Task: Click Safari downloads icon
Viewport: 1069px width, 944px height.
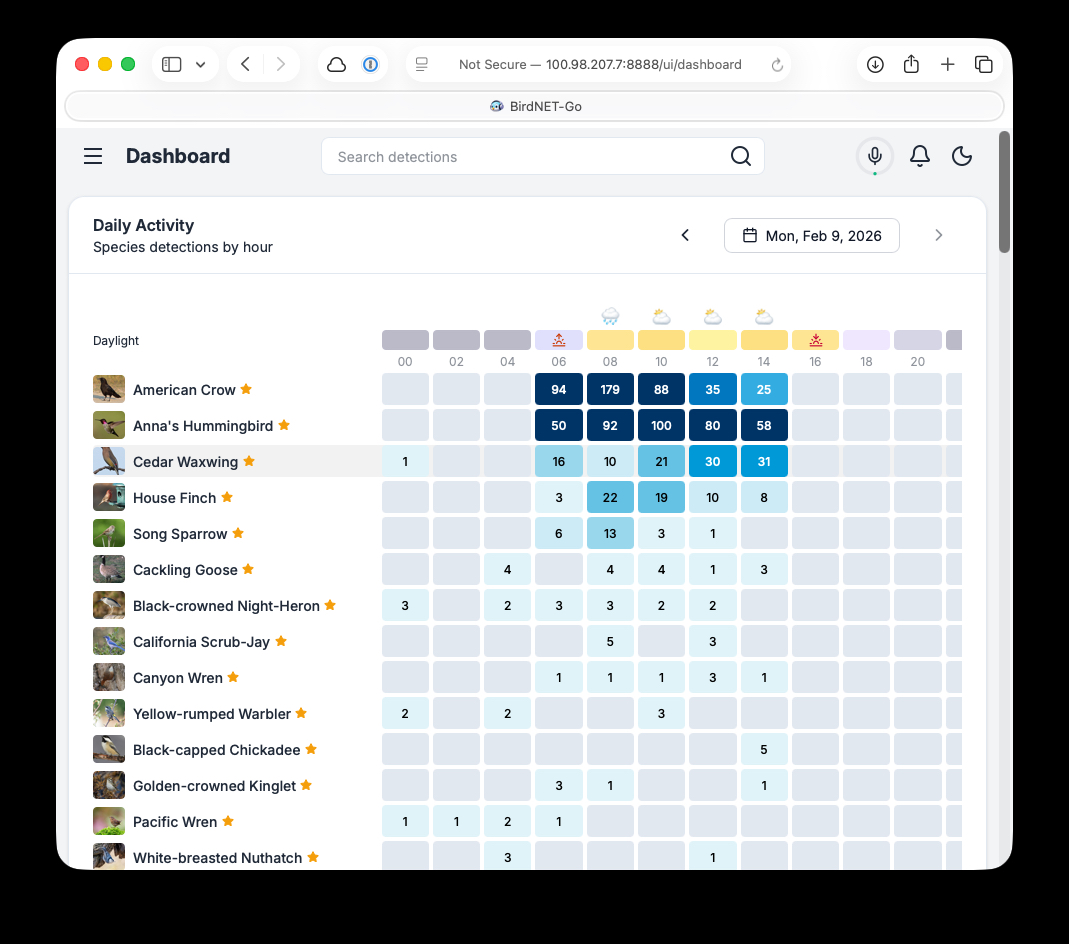Action: click(x=875, y=65)
